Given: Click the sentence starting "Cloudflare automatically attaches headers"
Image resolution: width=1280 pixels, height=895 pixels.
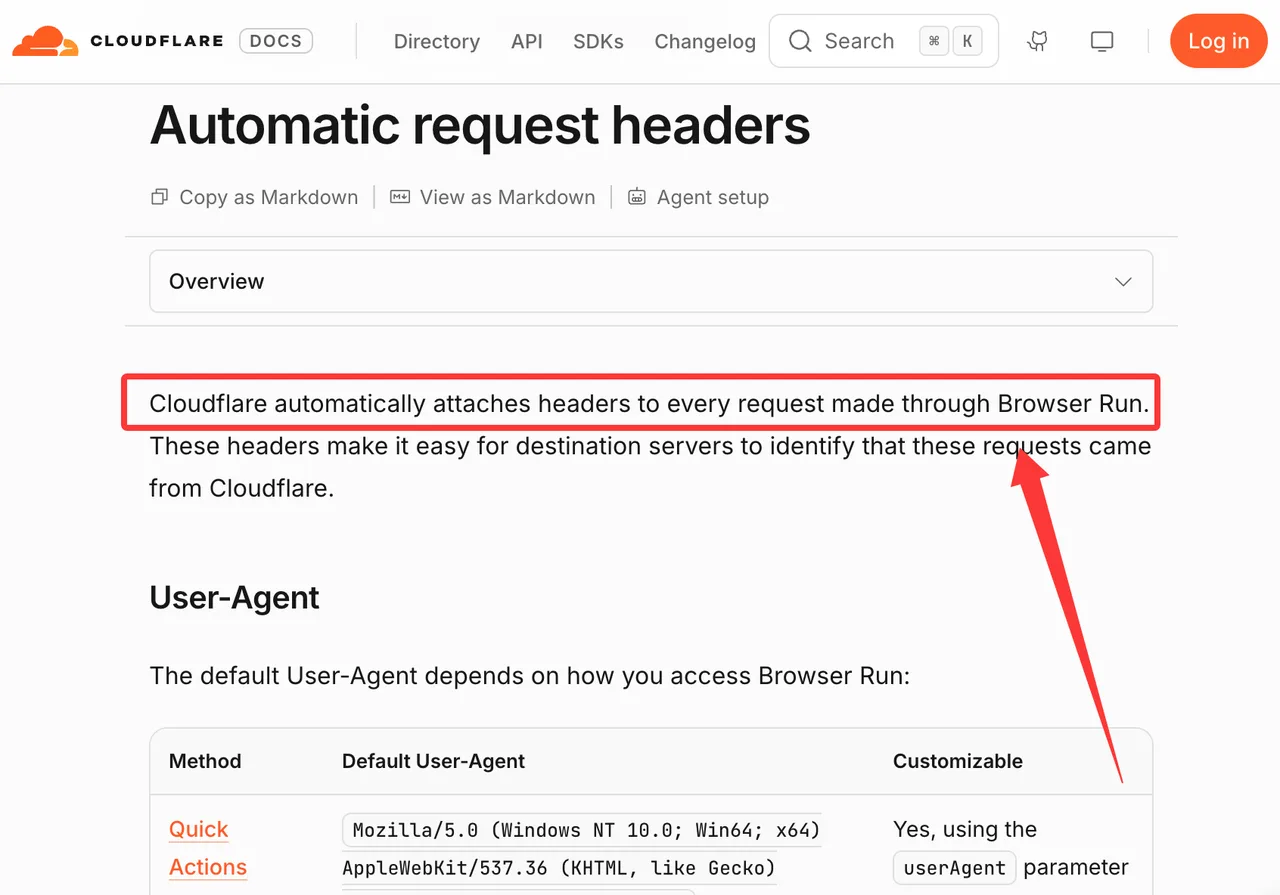Looking at the screenshot, I should pyautogui.click(x=650, y=403).
